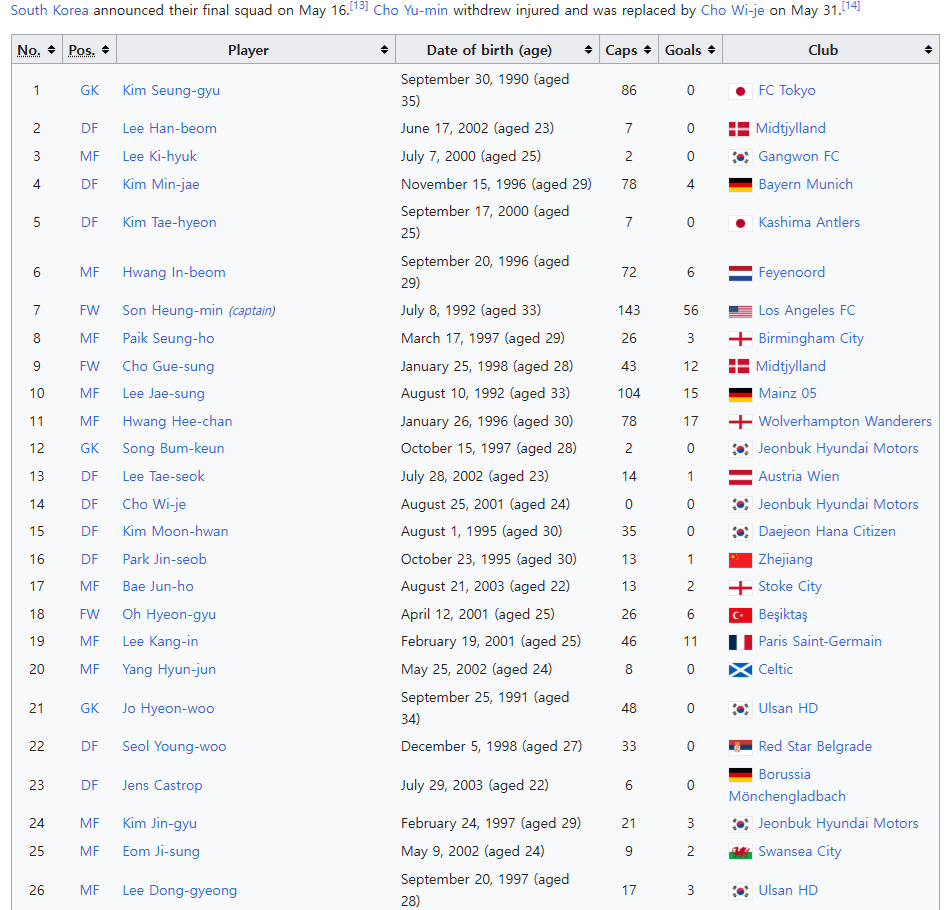Click the Japan flag beside FC Tokyo

740,91
